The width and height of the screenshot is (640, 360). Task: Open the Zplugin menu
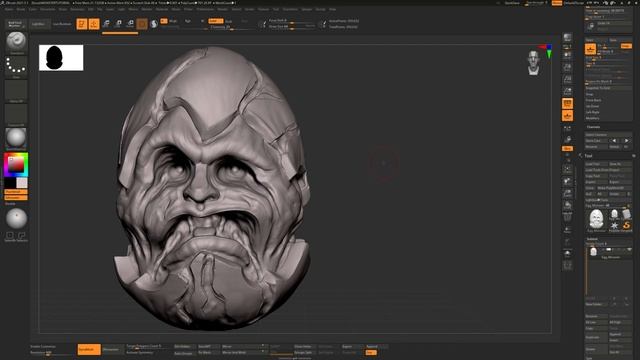pyautogui.click(x=307, y=9)
